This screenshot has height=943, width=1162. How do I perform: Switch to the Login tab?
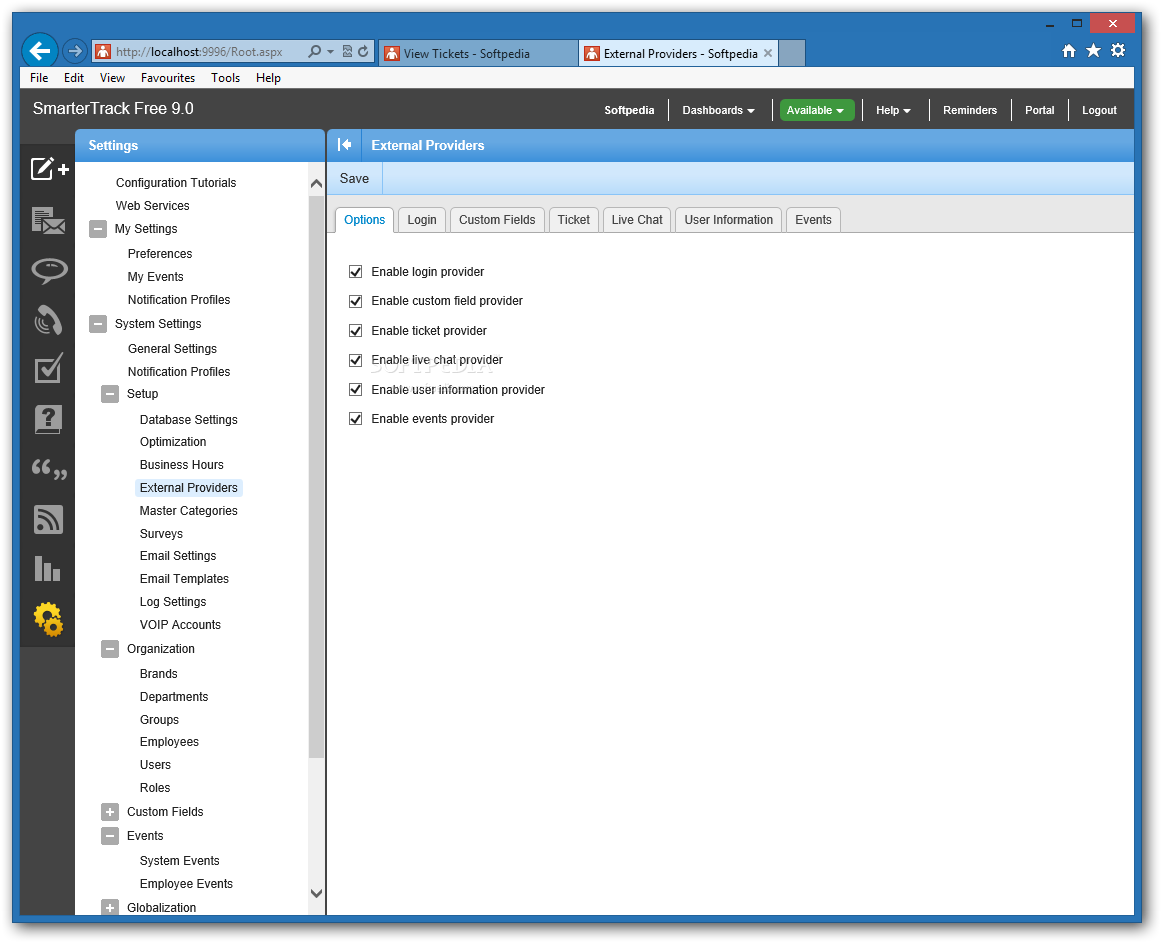click(422, 220)
